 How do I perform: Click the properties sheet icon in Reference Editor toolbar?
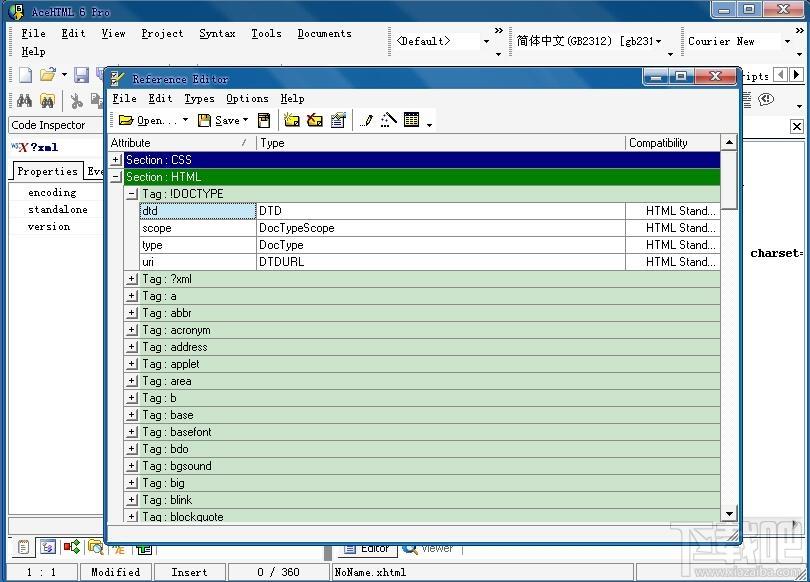tap(338, 120)
